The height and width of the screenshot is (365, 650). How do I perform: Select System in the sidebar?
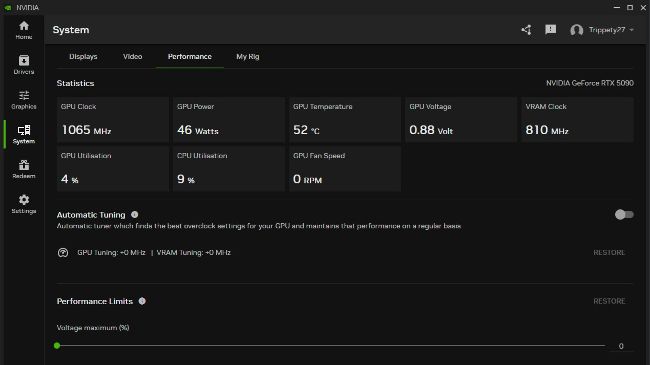click(24, 134)
